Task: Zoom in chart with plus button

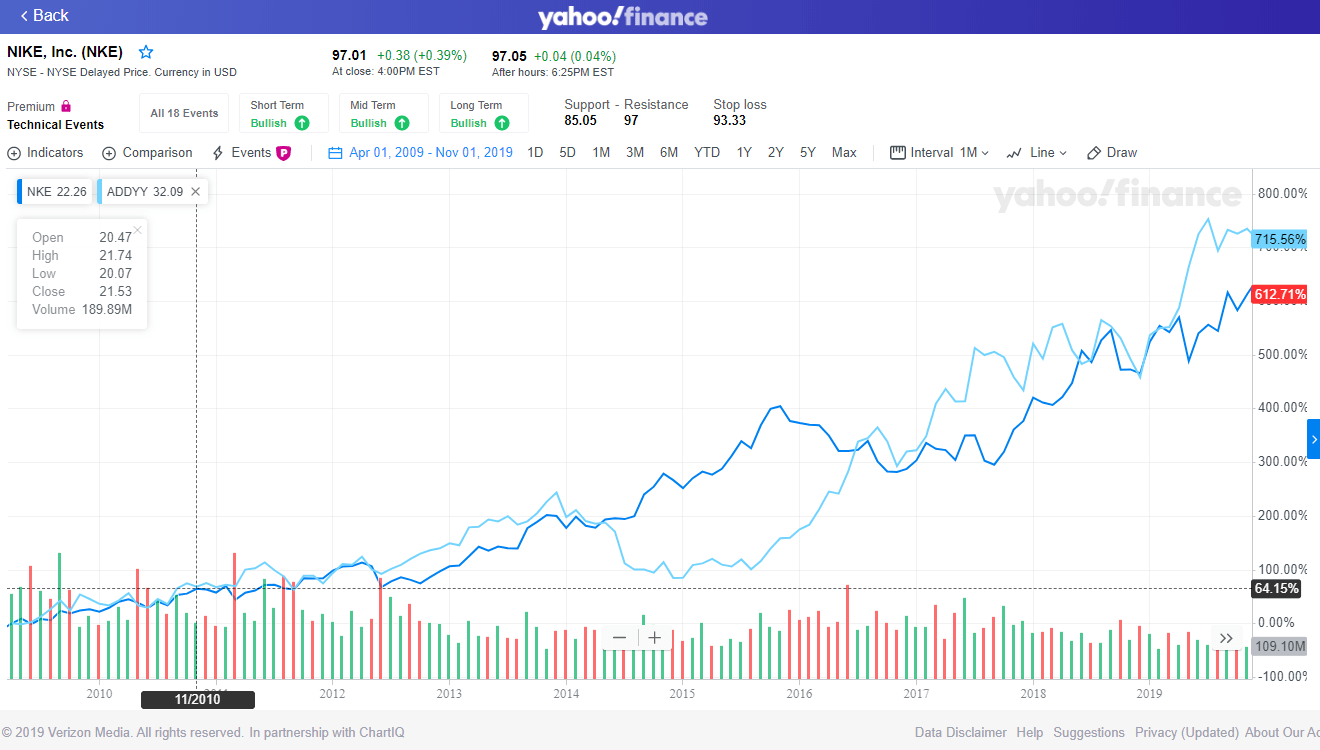Action: [655, 637]
